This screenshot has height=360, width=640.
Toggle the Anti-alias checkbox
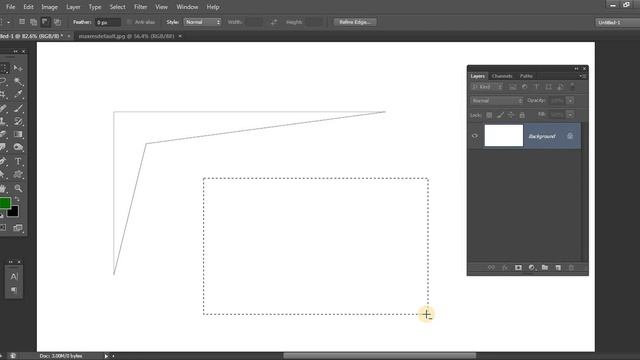tap(129, 22)
